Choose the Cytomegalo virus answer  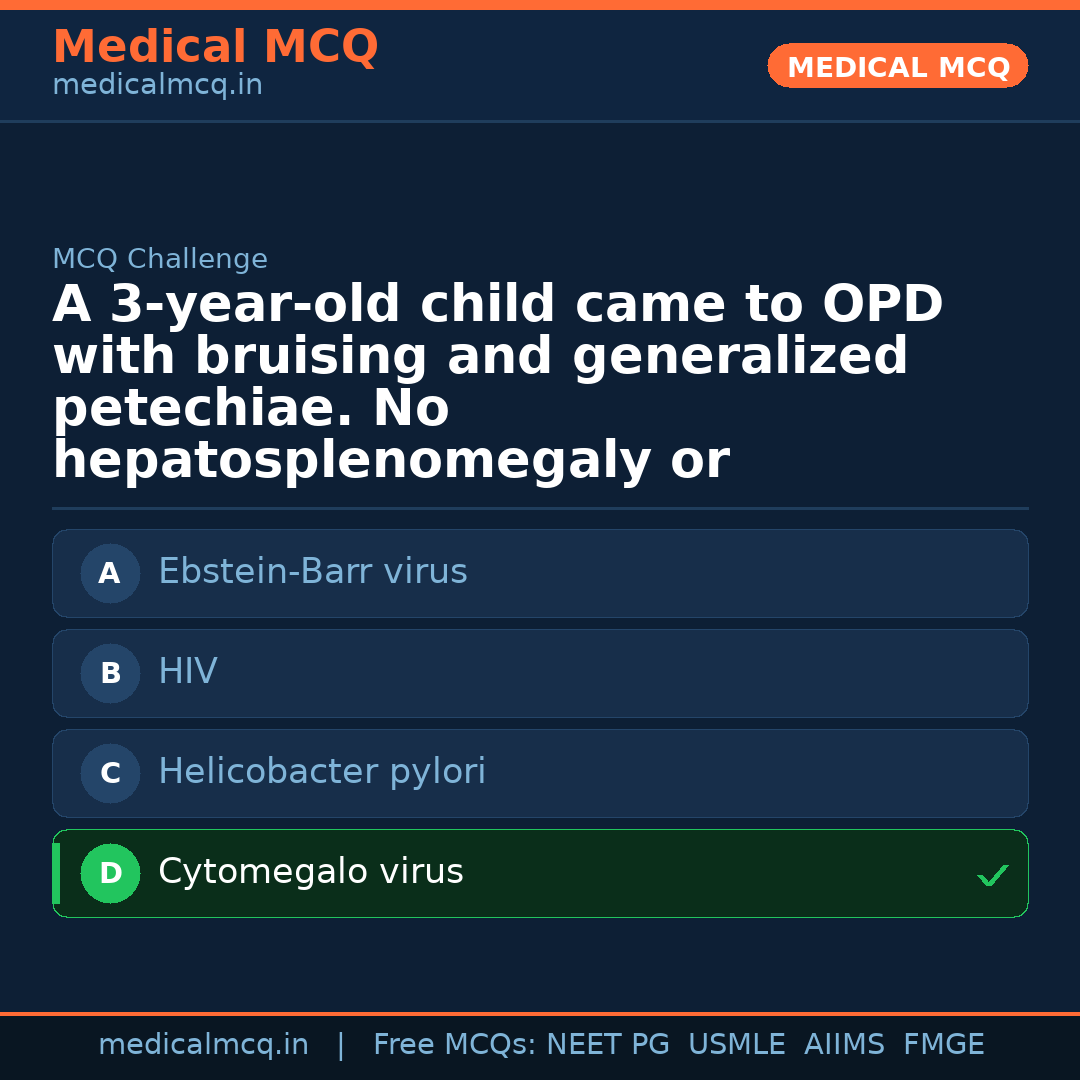click(311, 872)
